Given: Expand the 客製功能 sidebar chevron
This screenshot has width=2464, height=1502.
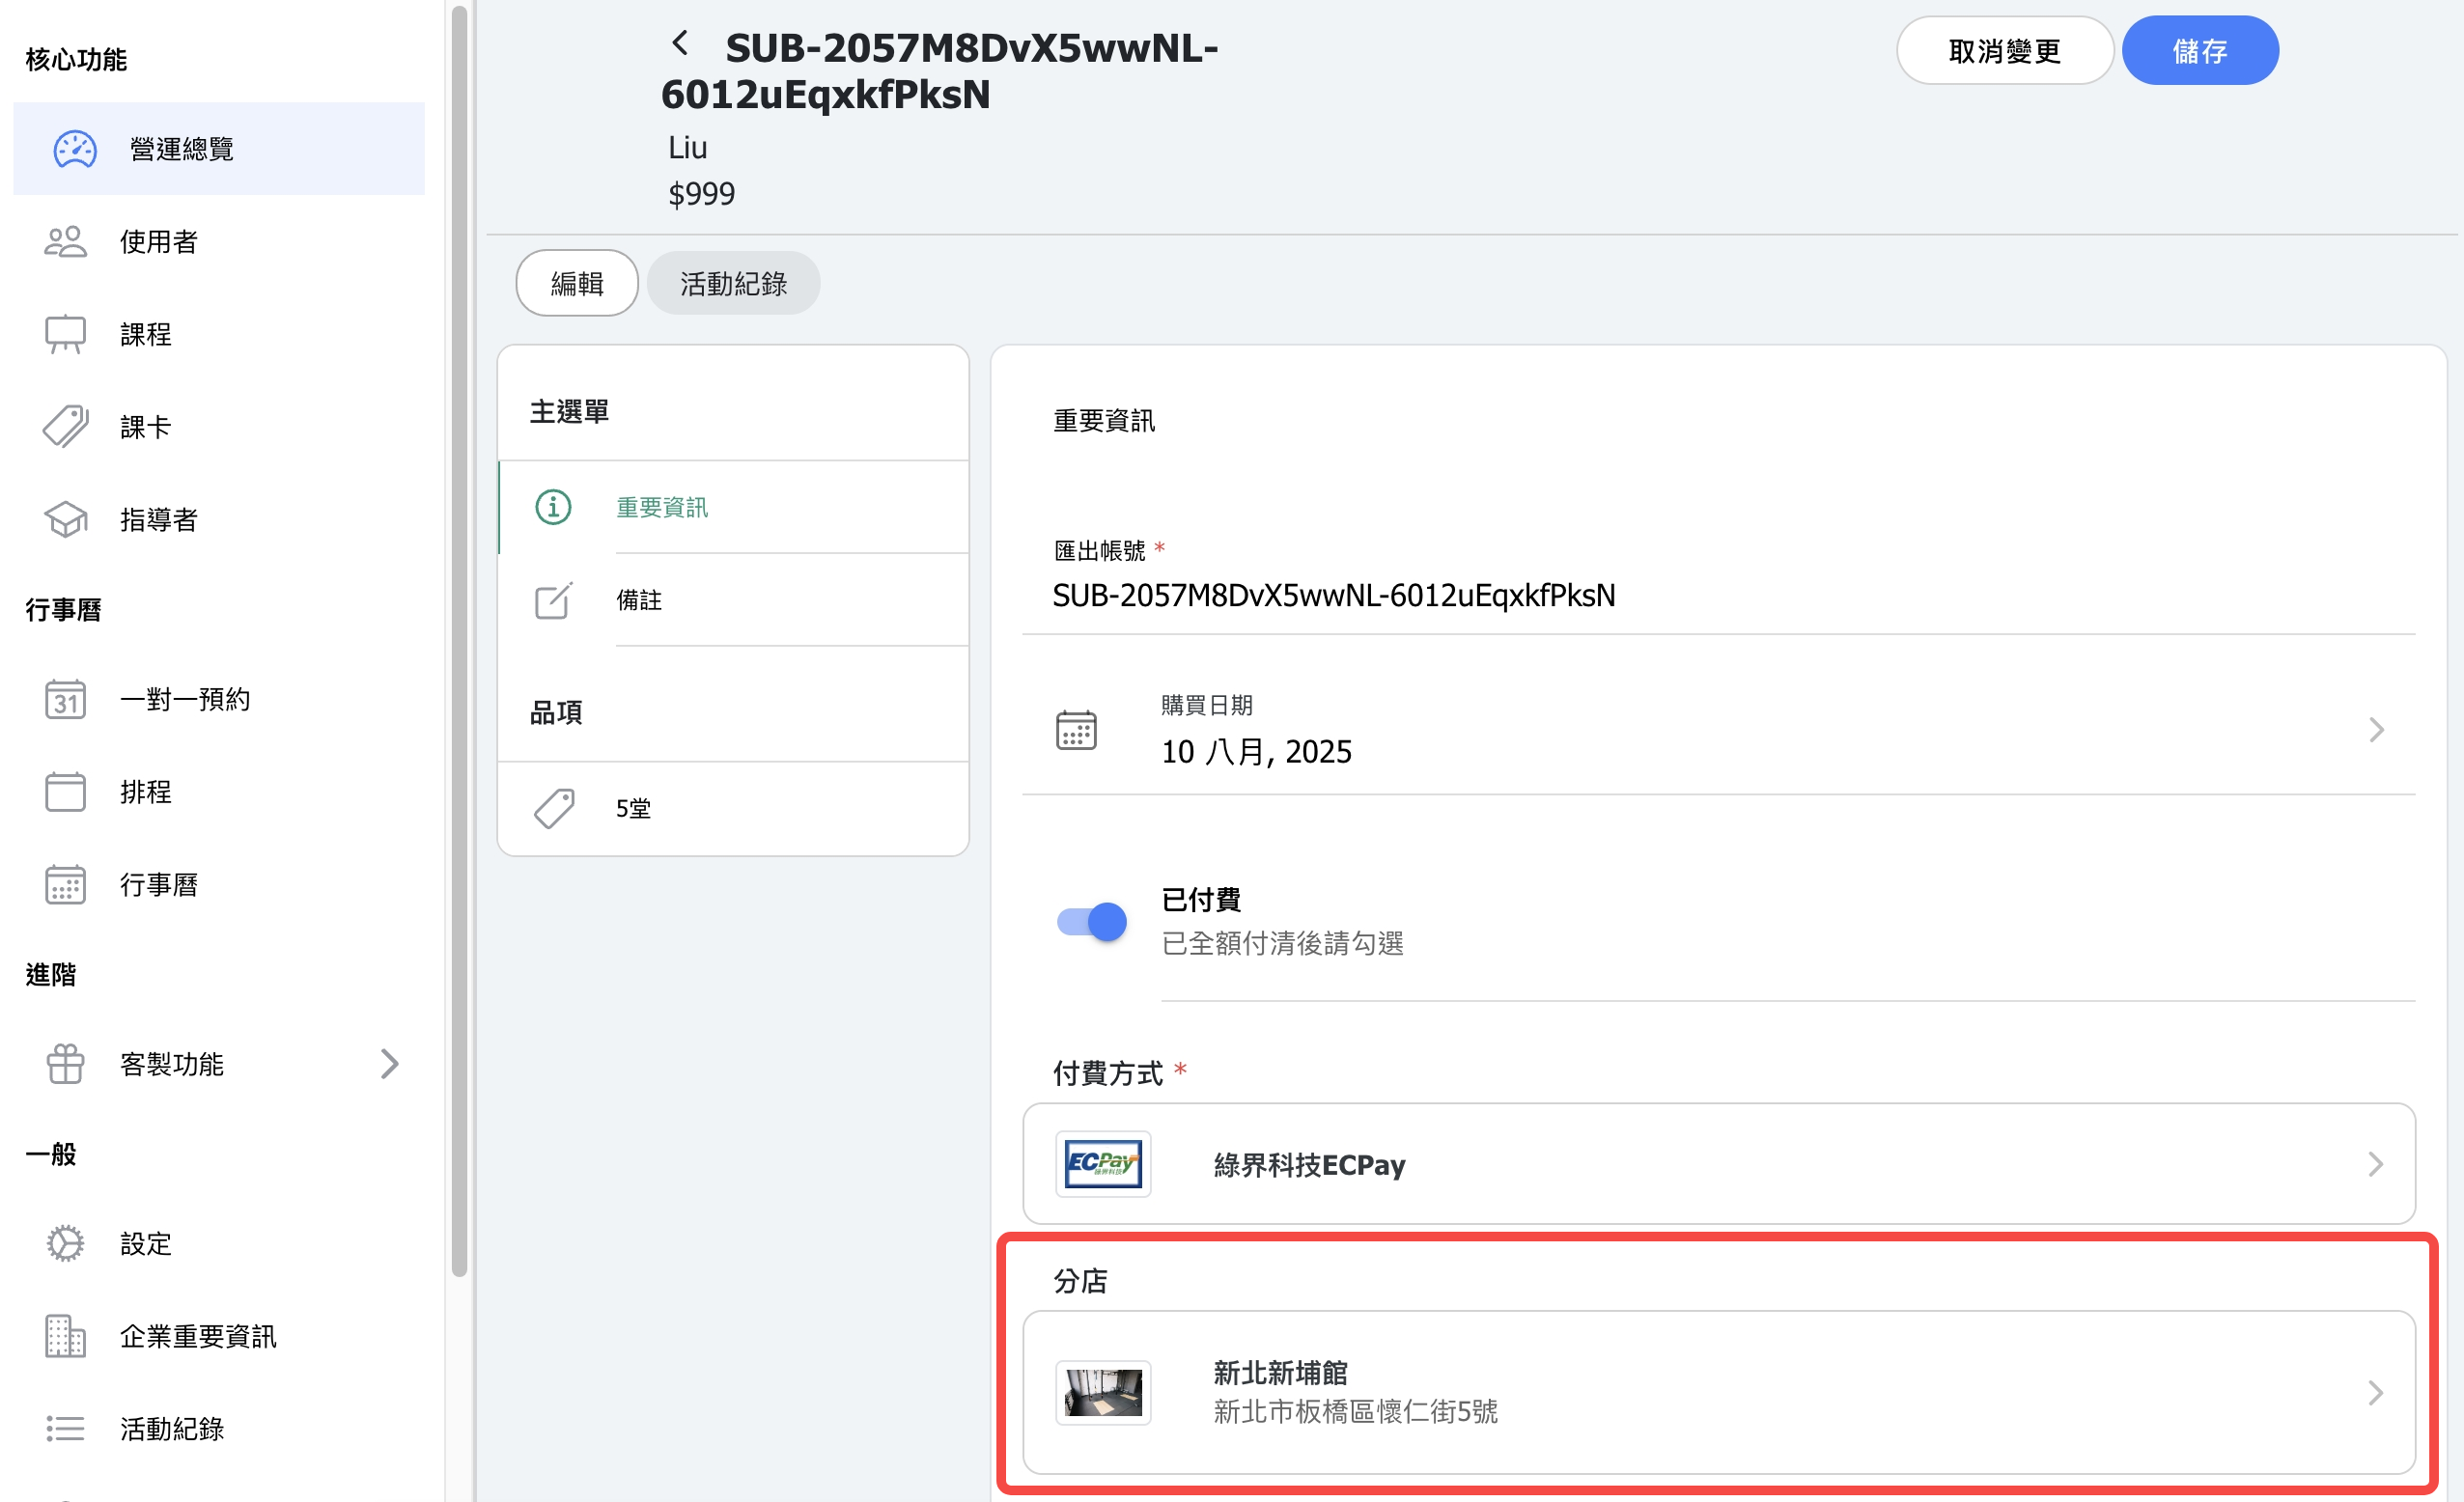Looking at the screenshot, I should tap(390, 1063).
